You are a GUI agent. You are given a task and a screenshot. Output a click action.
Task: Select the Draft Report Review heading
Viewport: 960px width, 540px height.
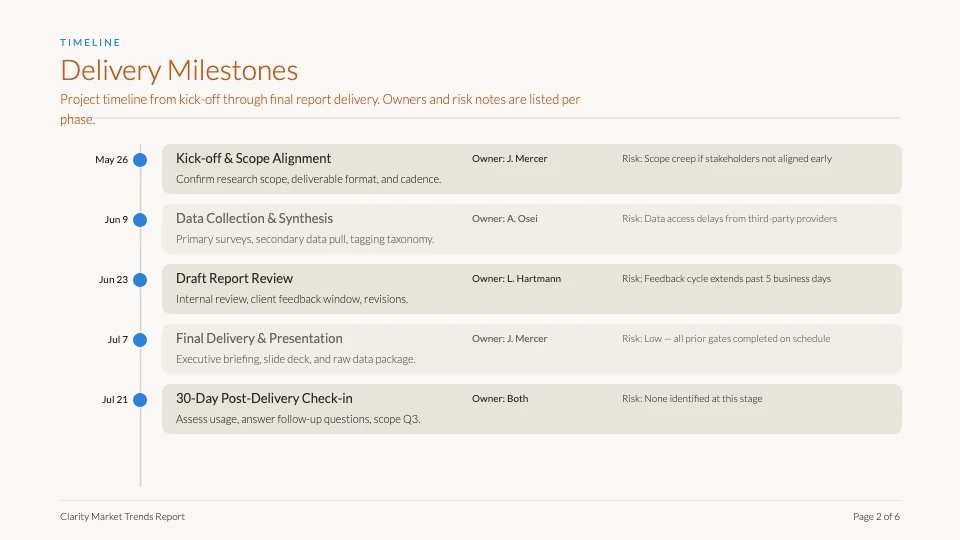point(234,279)
